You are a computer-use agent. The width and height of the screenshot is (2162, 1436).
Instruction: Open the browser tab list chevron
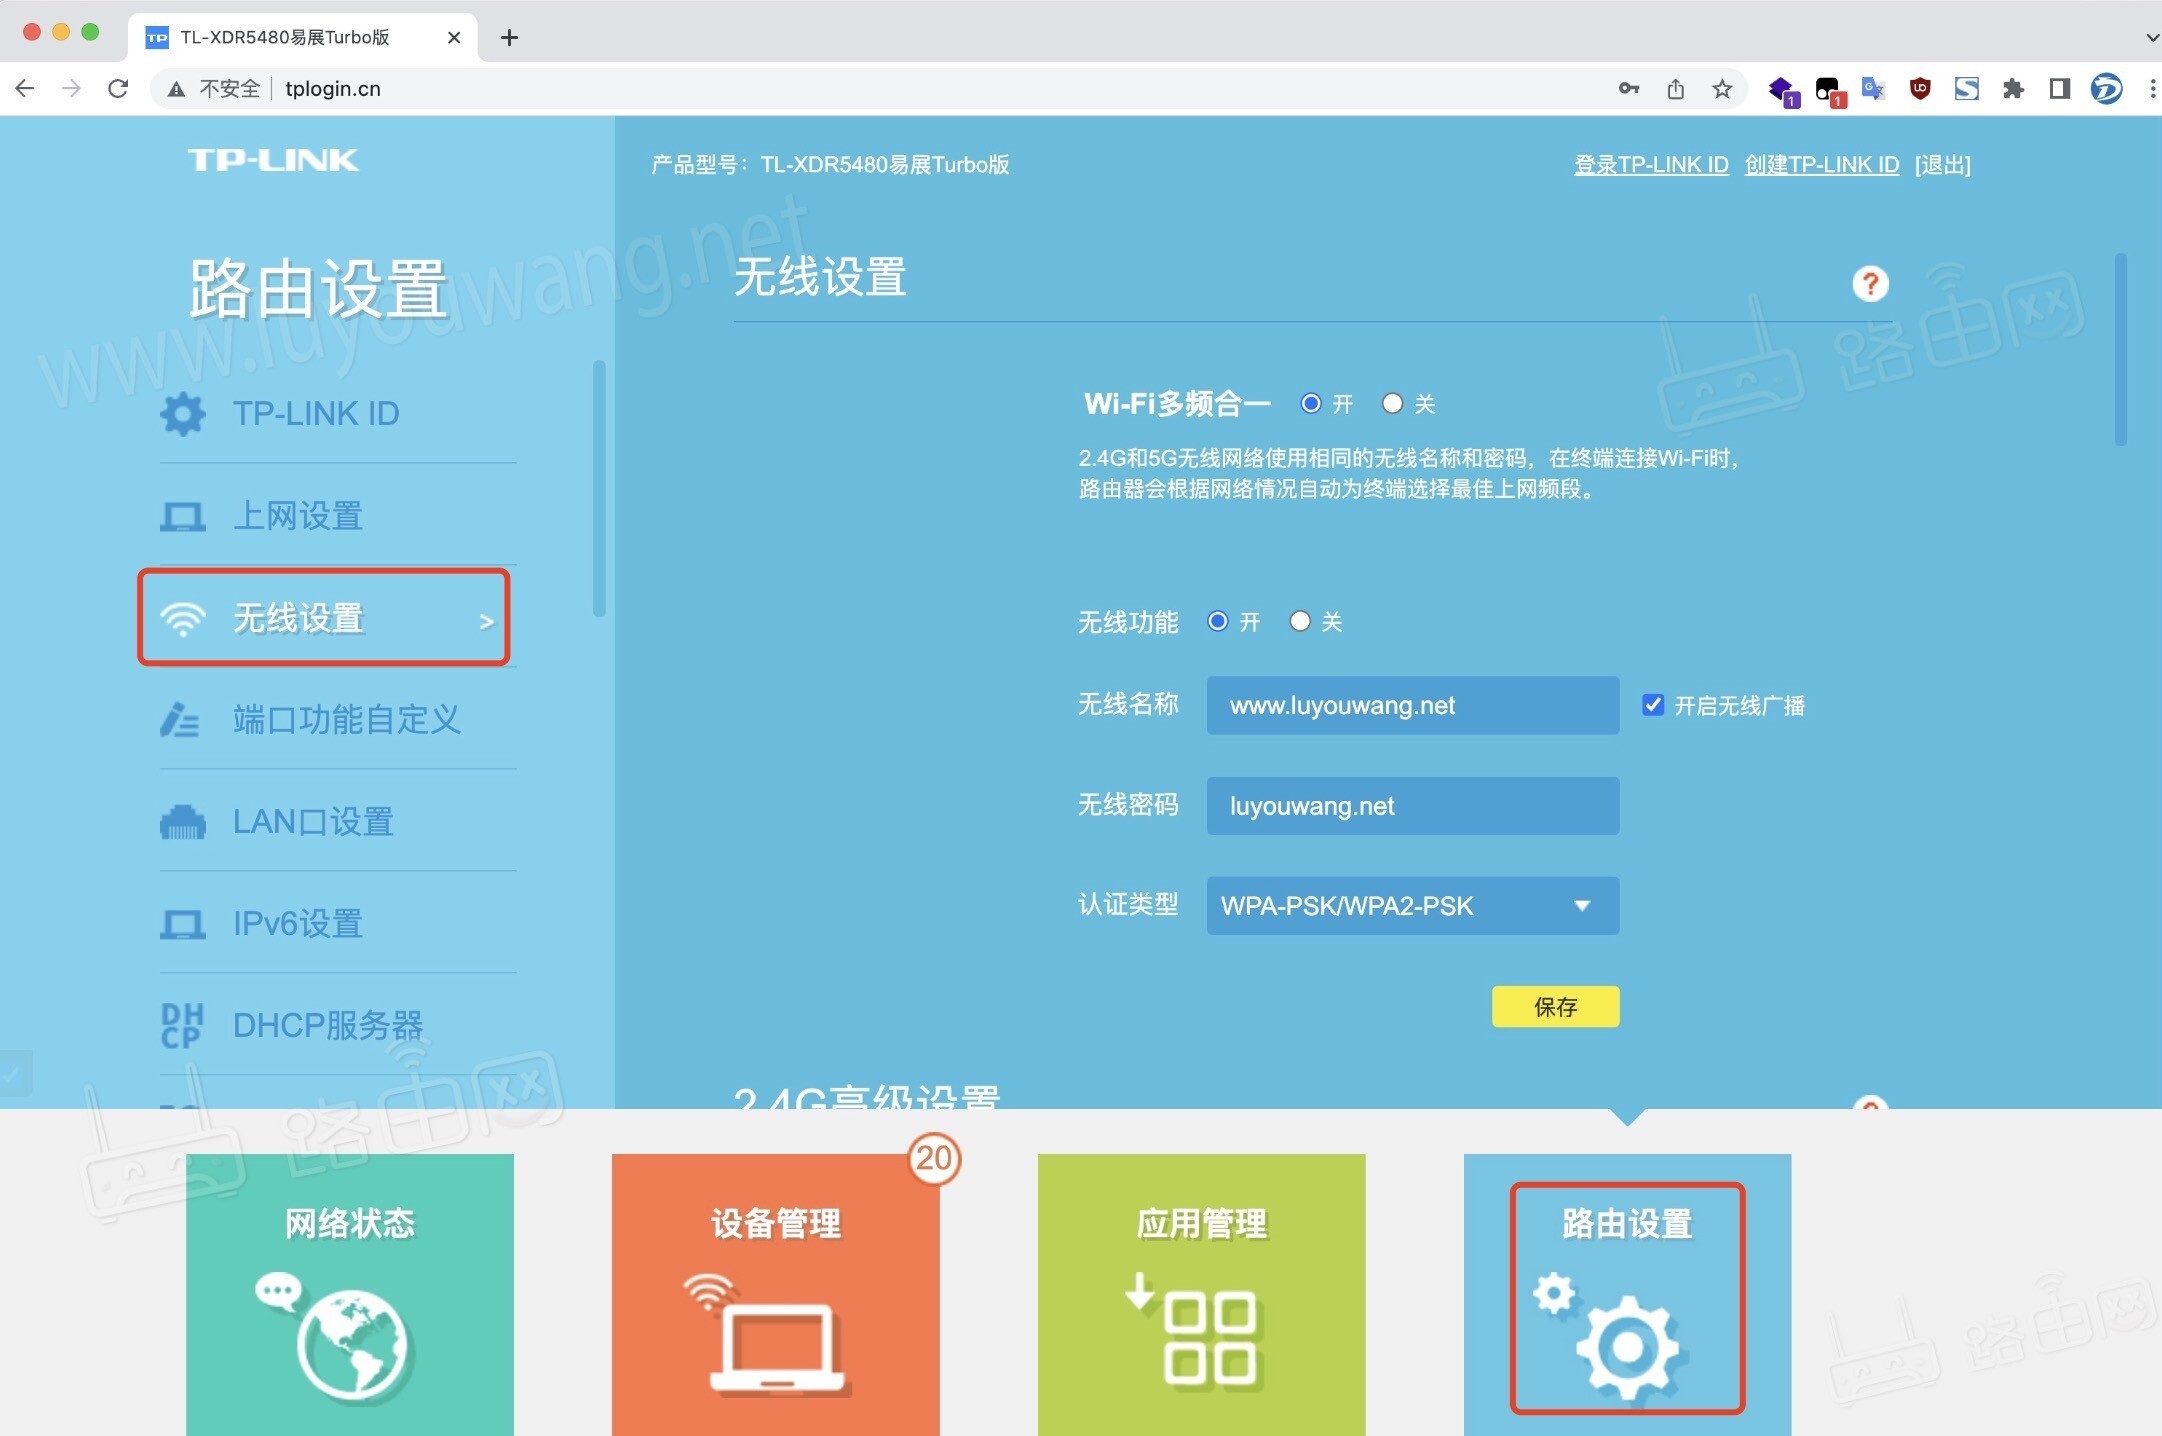coord(2151,38)
